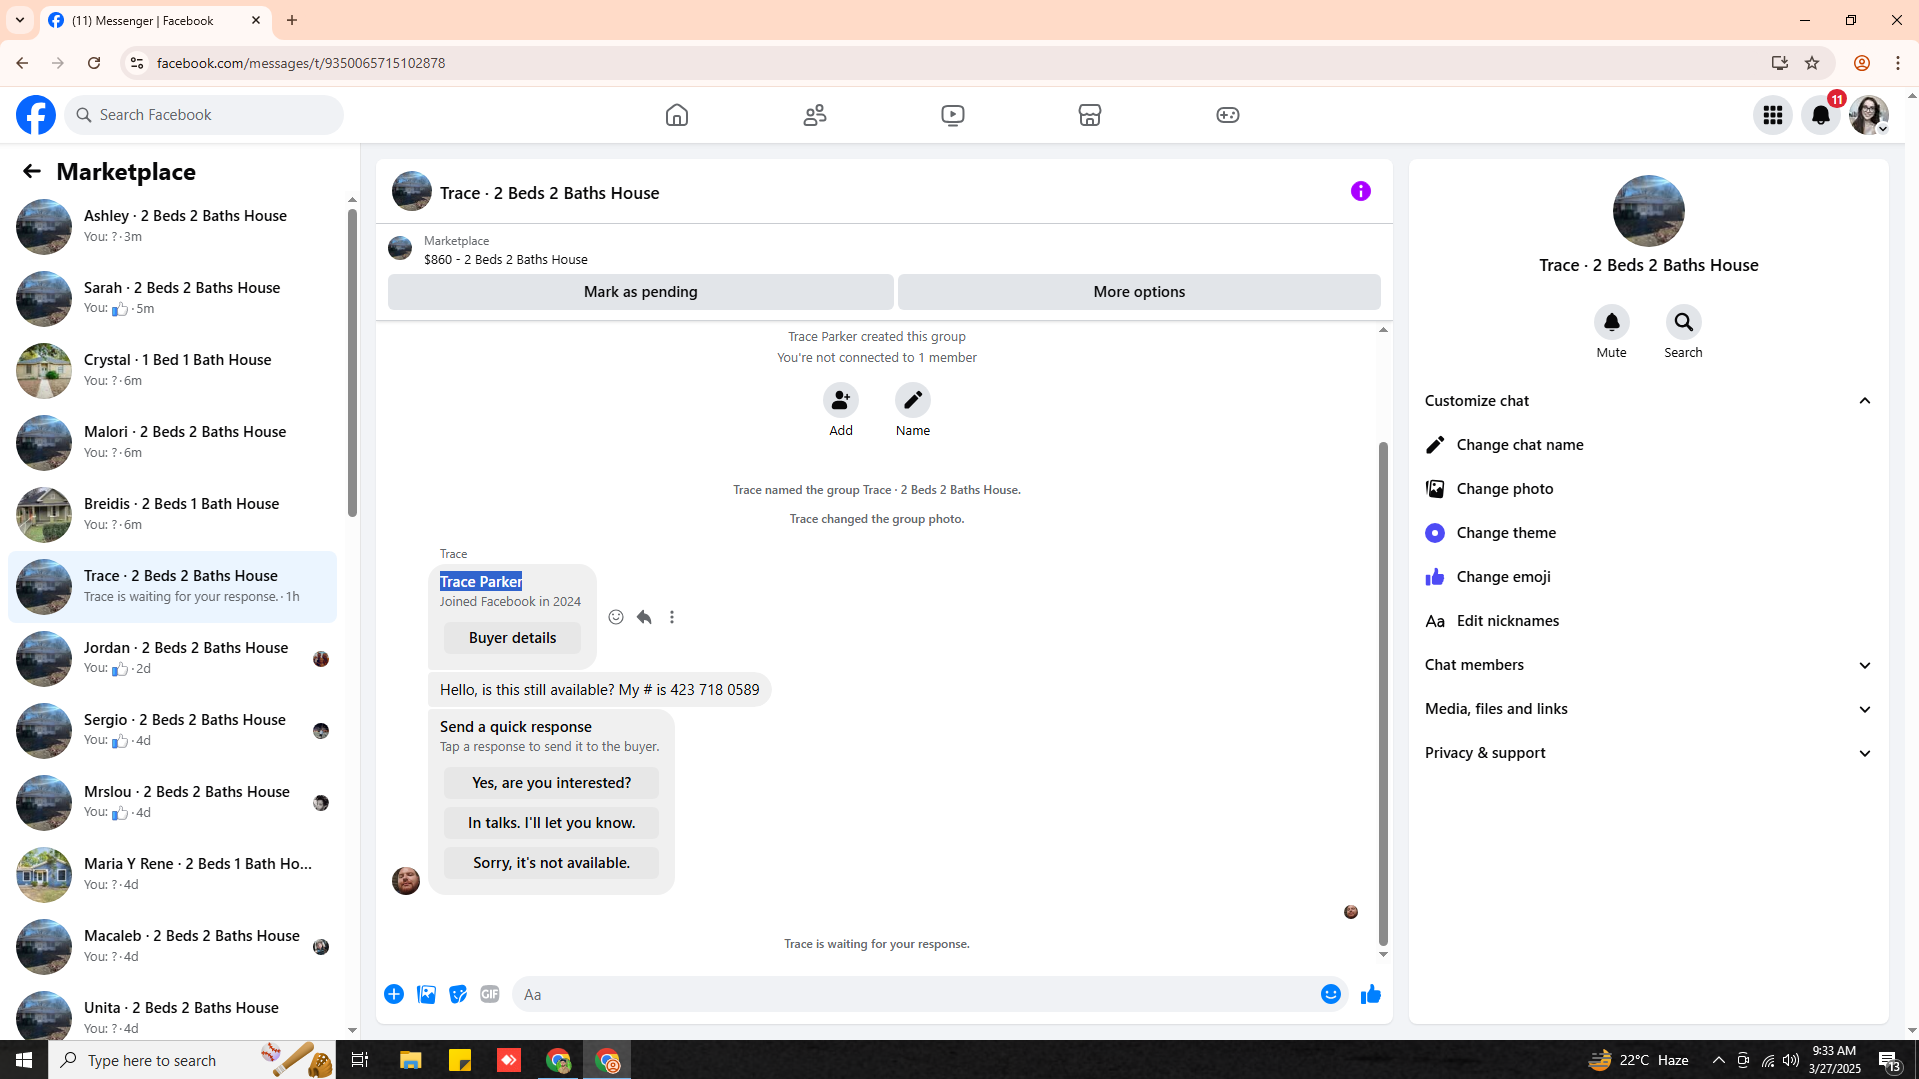Open the notifications bell
Image resolution: width=1919 pixels, height=1079 pixels.
pyautogui.click(x=1821, y=115)
